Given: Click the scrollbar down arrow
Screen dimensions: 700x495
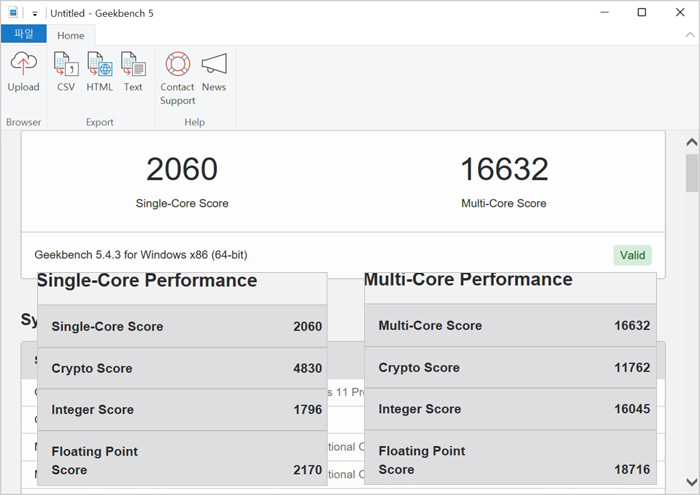Looking at the screenshot, I should tap(692, 482).
